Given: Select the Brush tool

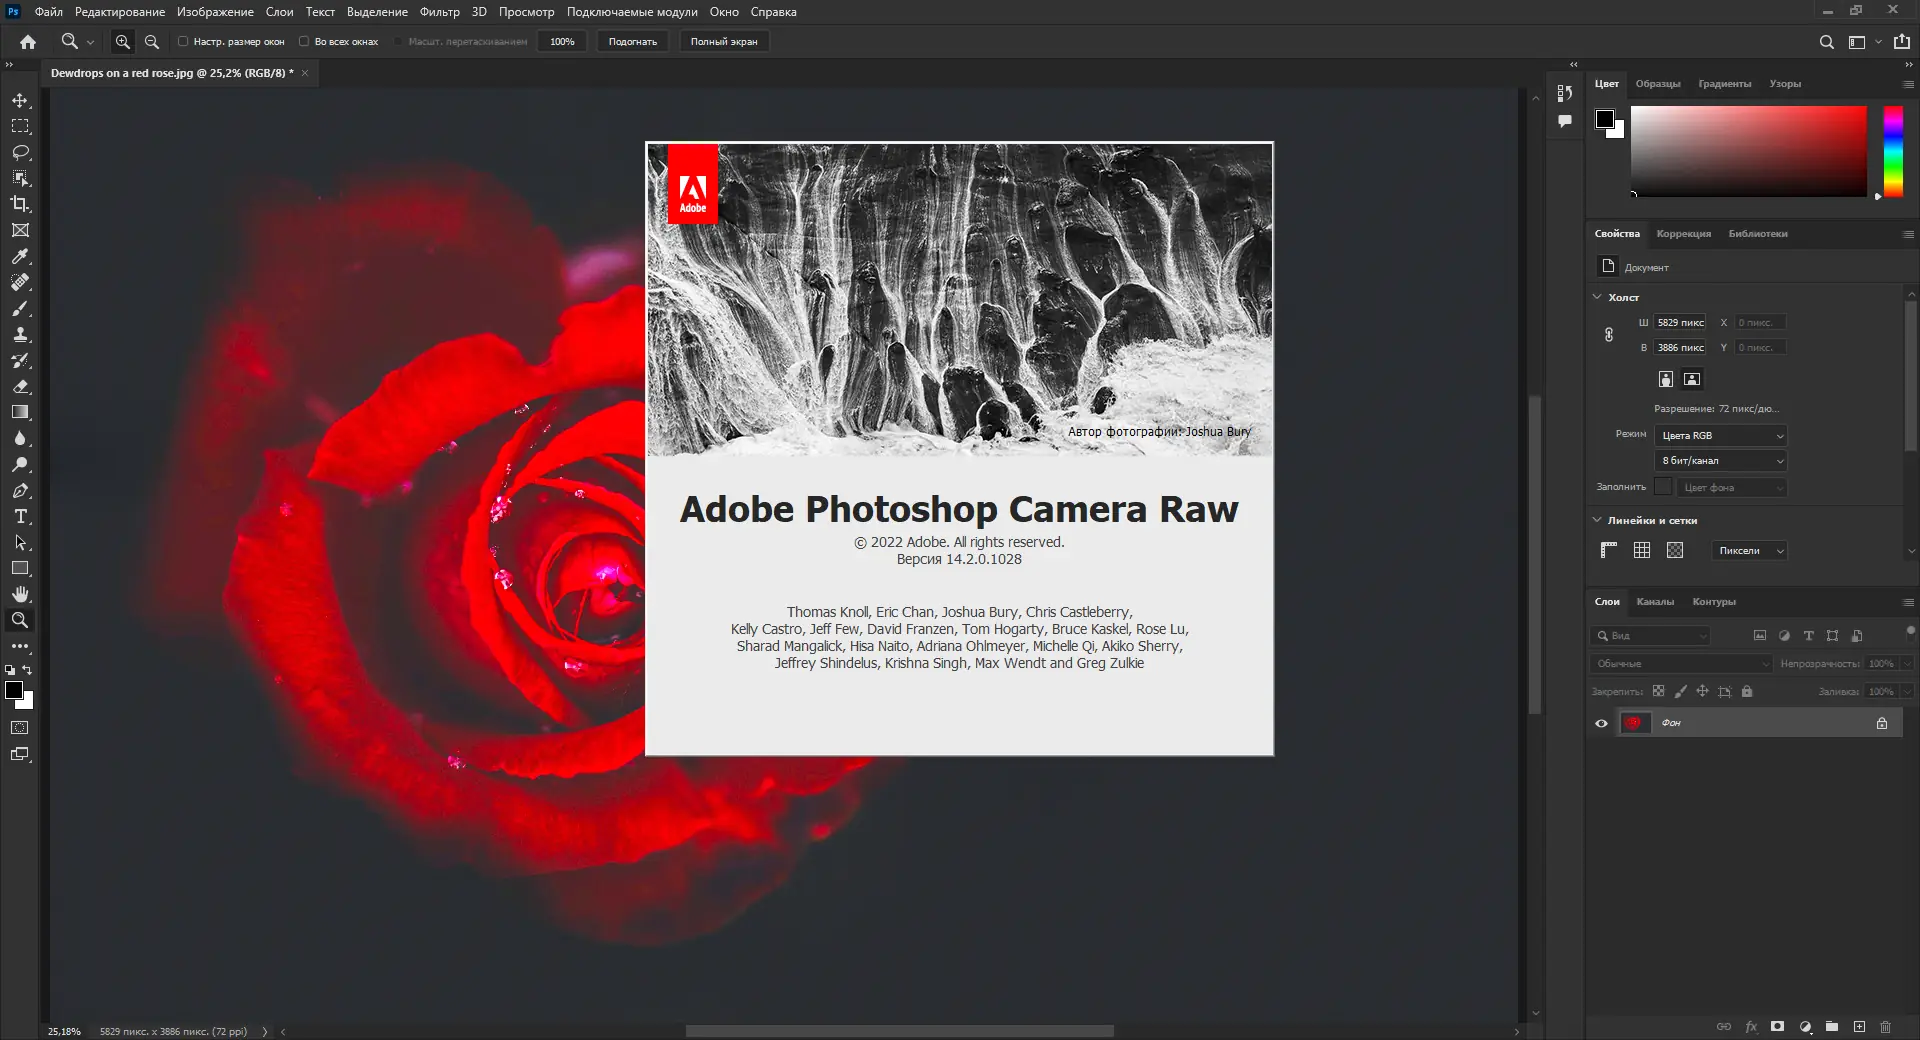Looking at the screenshot, I should (20, 308).
